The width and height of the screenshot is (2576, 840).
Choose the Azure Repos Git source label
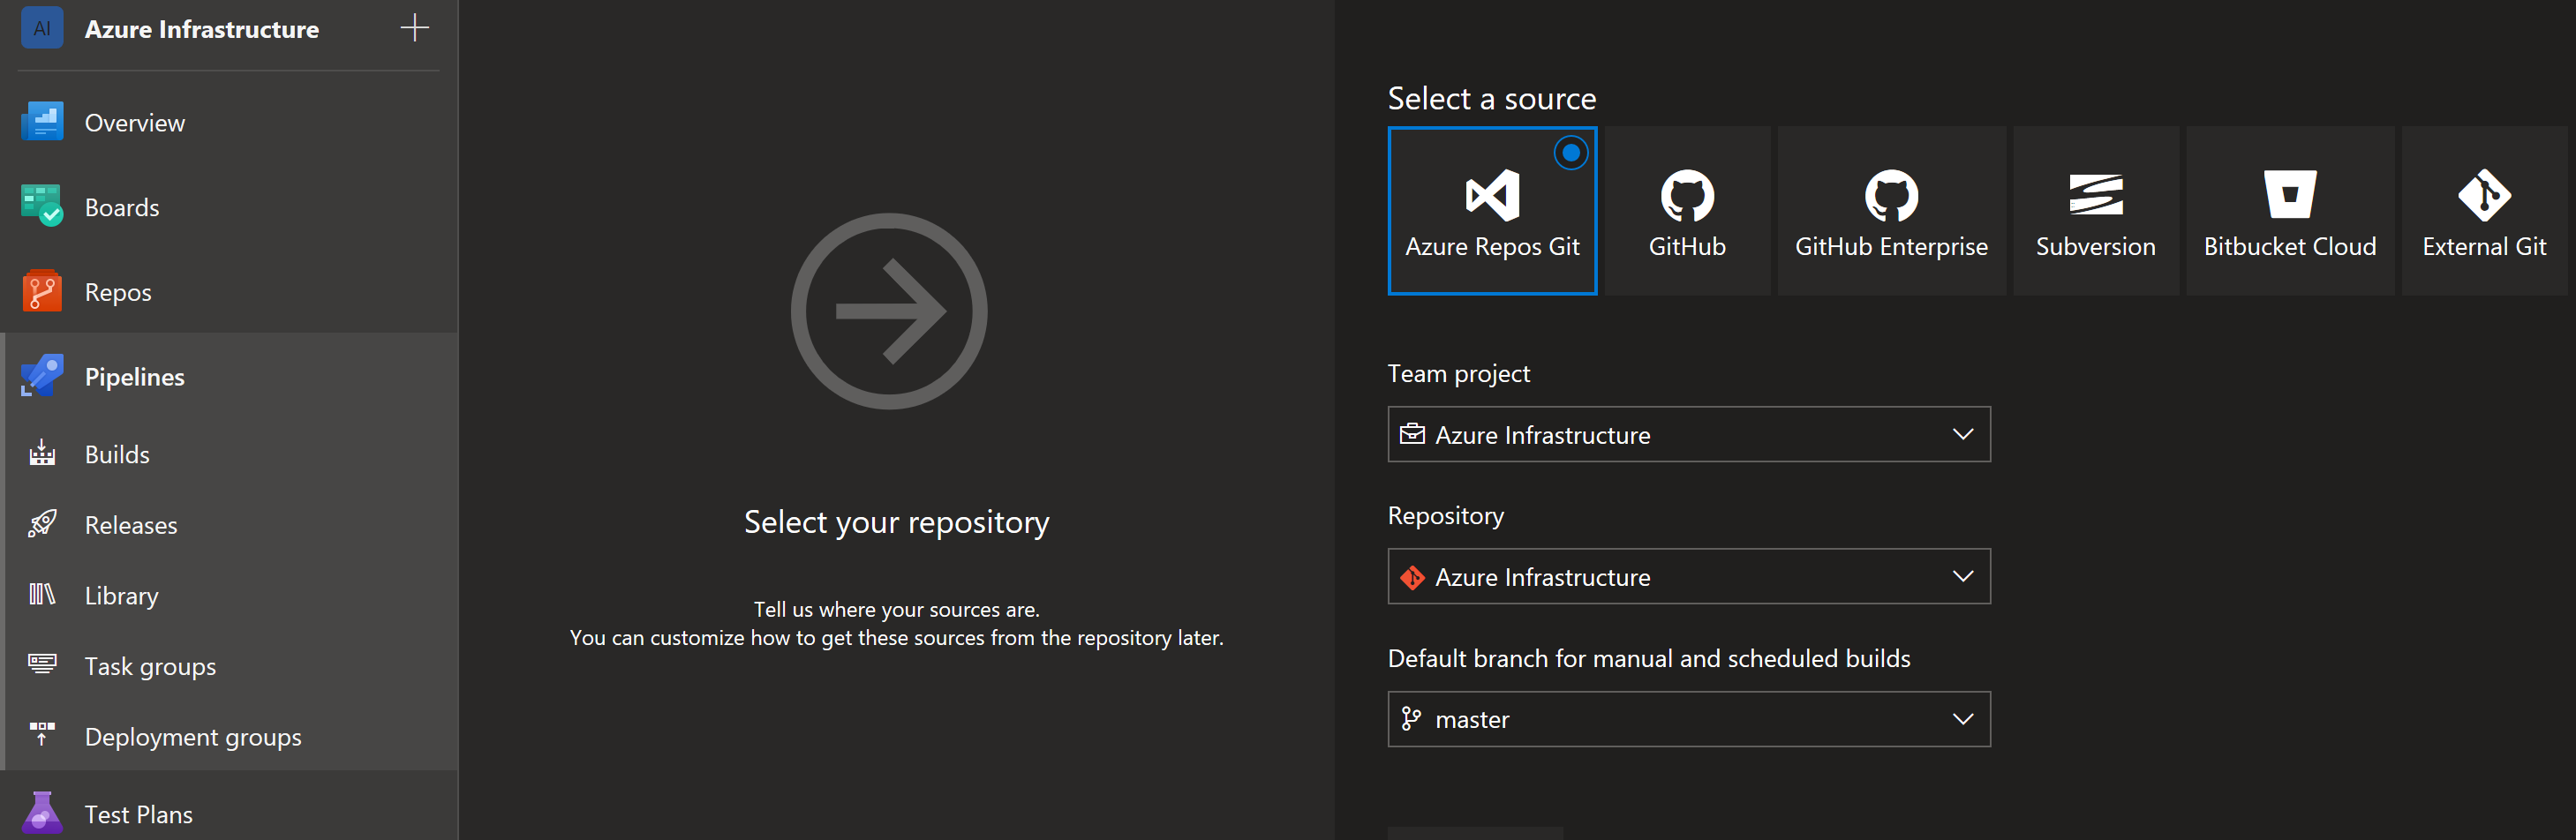[1492, 246]
